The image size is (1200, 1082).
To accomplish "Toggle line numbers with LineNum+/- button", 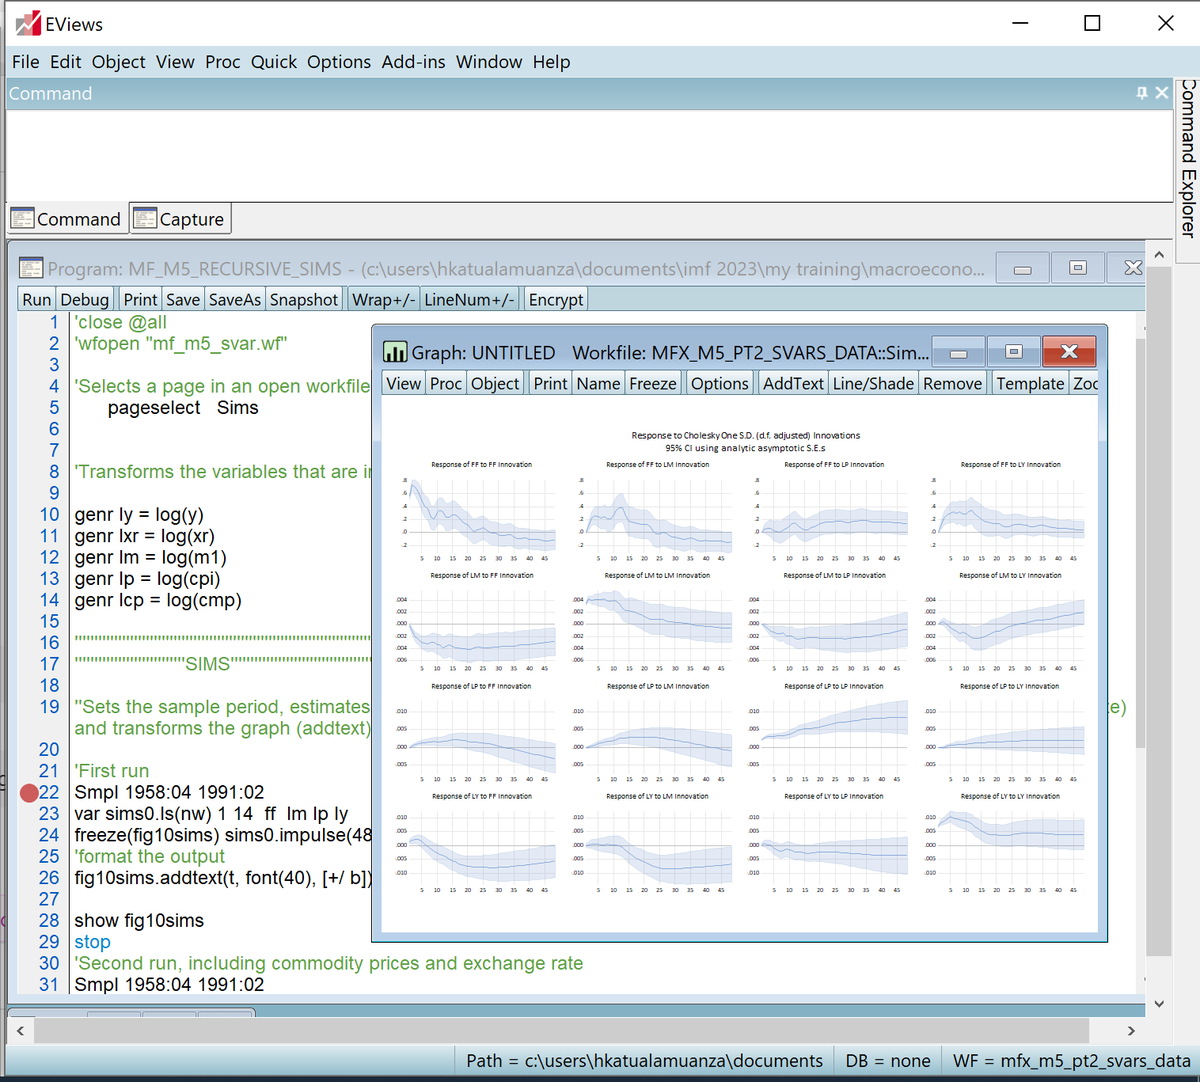I will point(470,299).
